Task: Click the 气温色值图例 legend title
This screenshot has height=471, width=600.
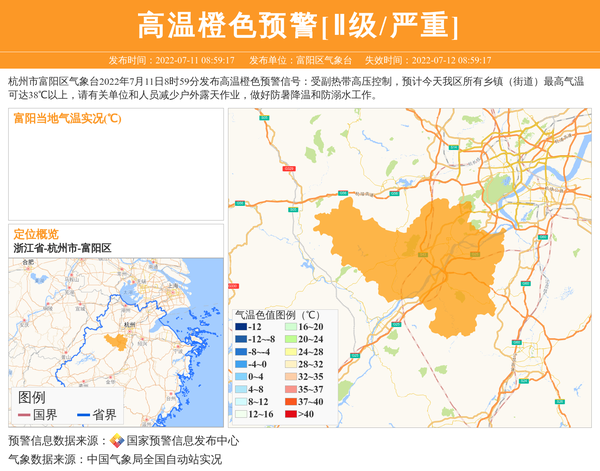Action: [277, 314]
